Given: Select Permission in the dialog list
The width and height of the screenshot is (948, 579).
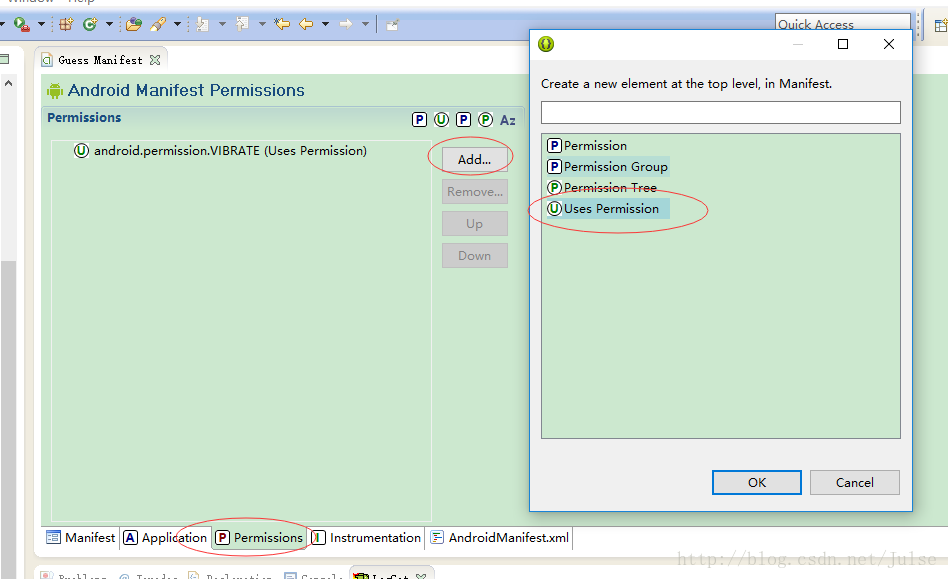Looking at the screenshot, I should 587,146.
